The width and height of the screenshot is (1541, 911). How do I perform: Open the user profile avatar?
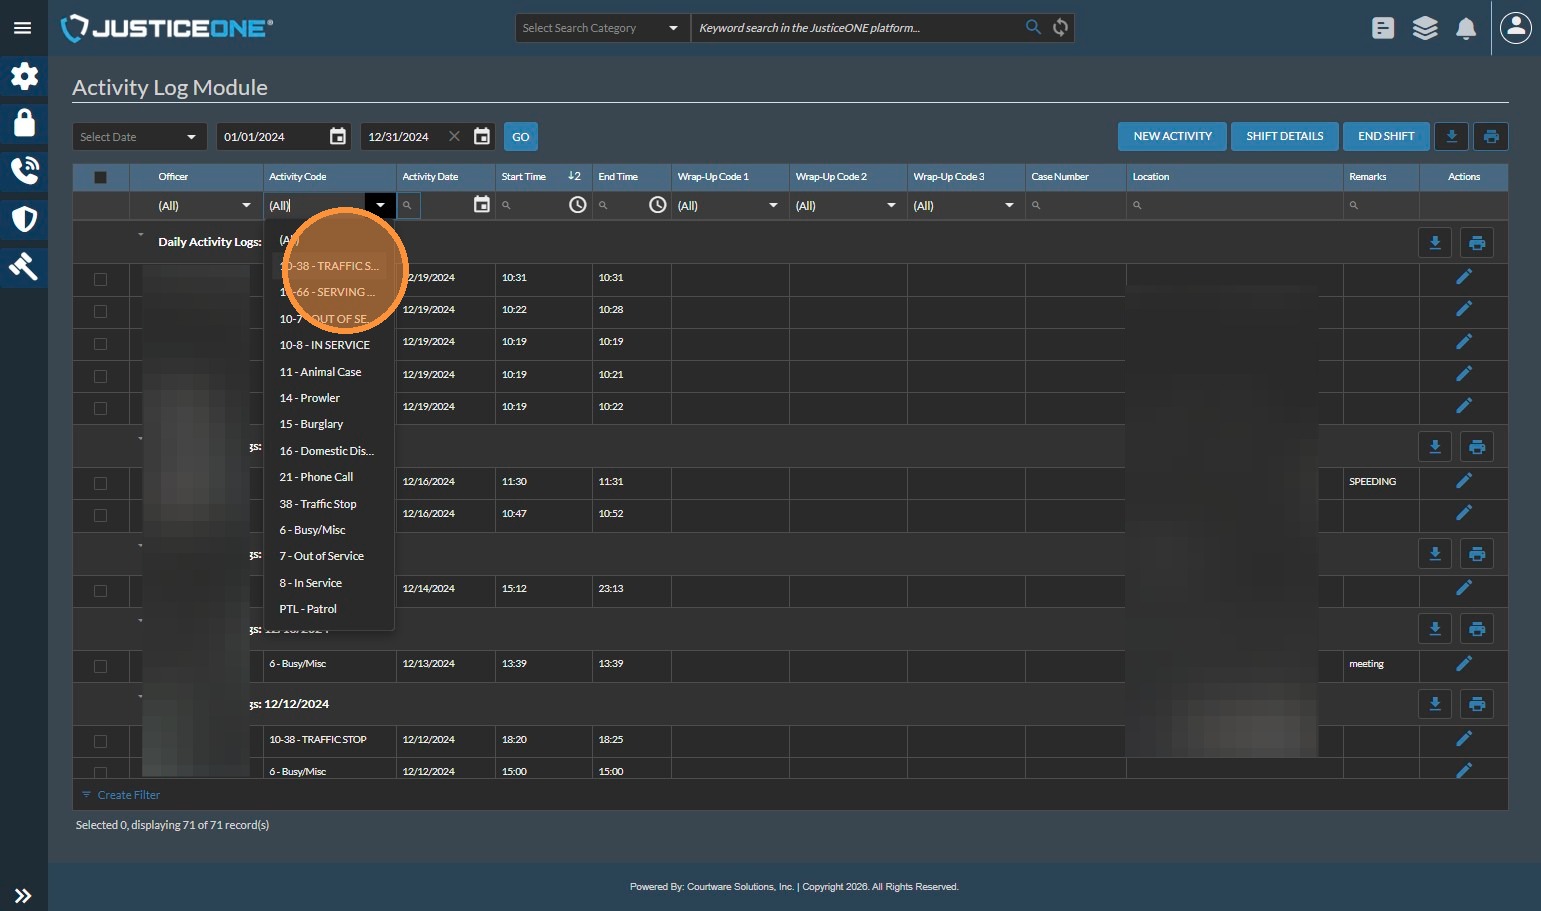[x=1515, y=28]
